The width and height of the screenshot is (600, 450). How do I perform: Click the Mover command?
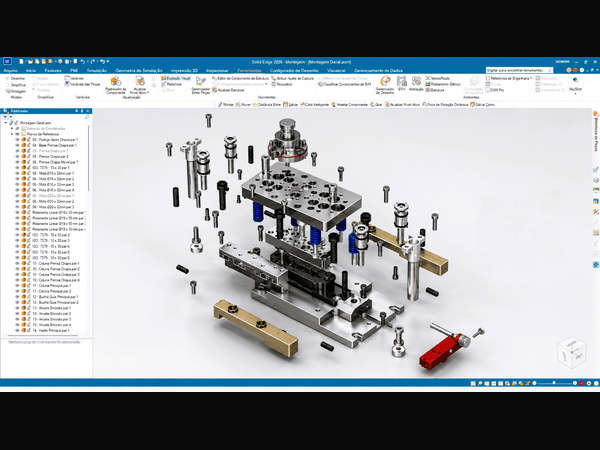[243, 104]
